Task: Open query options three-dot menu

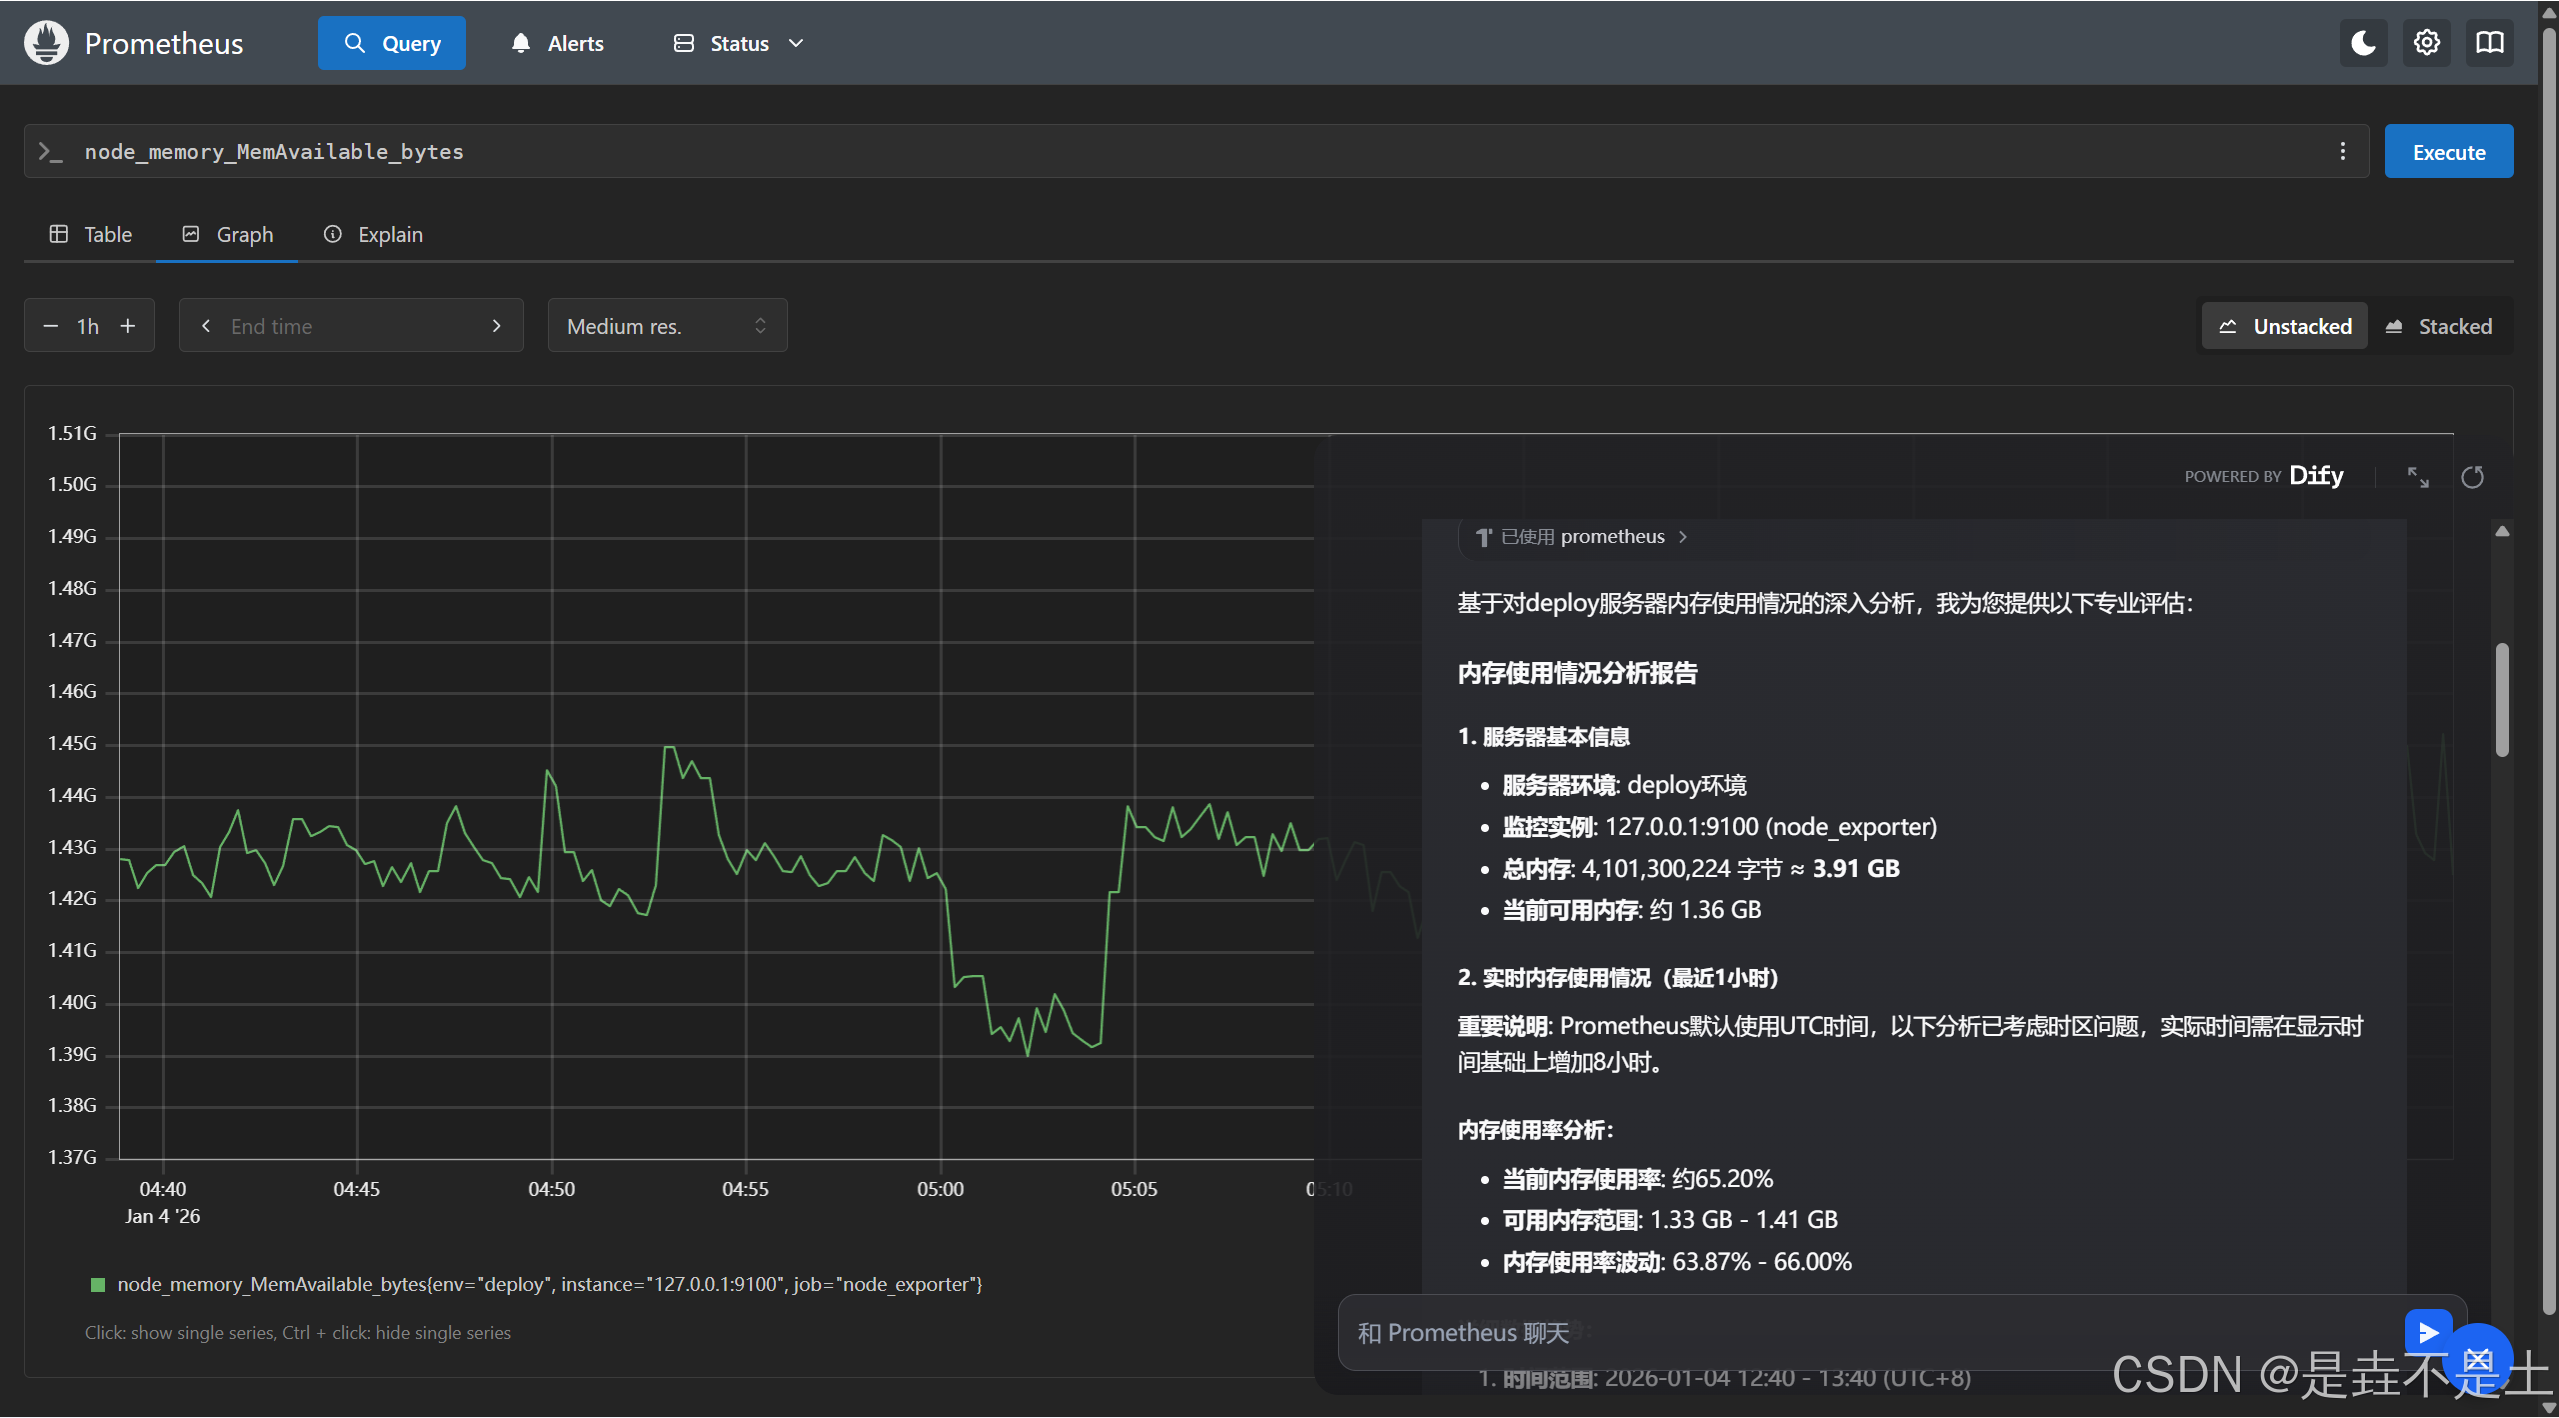Action: pos(2342,151)
